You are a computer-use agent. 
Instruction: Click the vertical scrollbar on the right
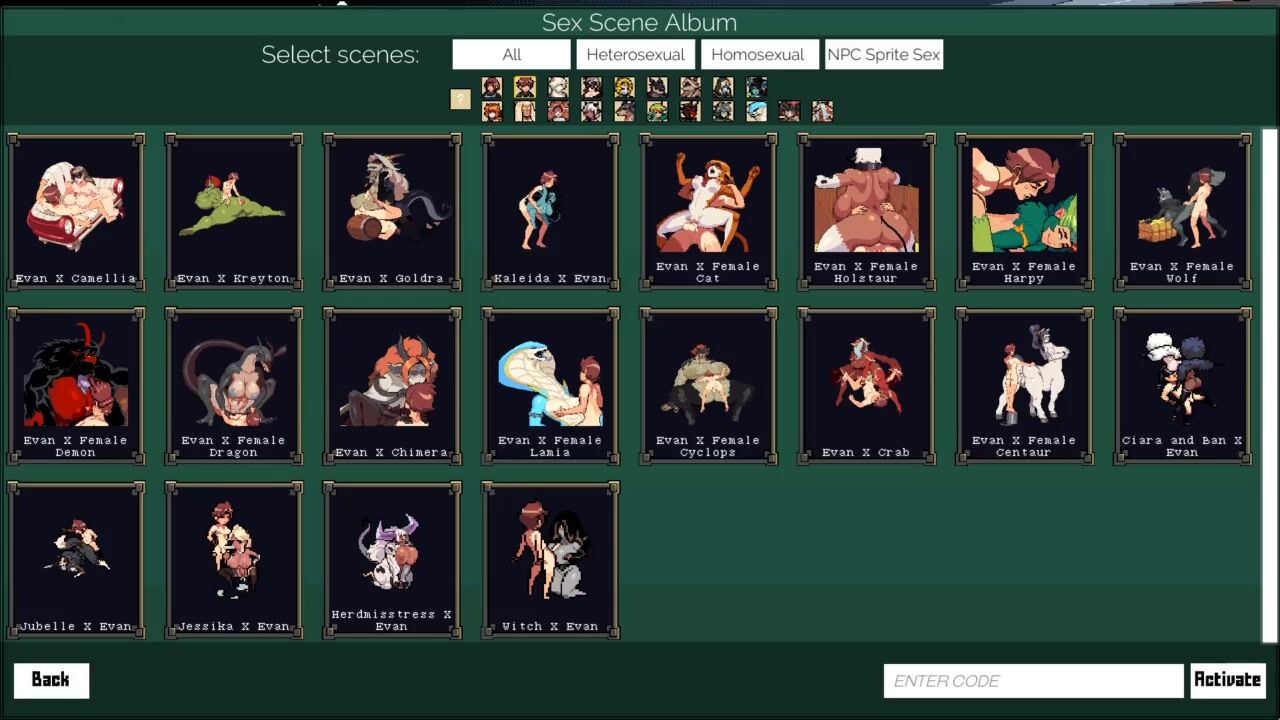[x=1269, y=385]
